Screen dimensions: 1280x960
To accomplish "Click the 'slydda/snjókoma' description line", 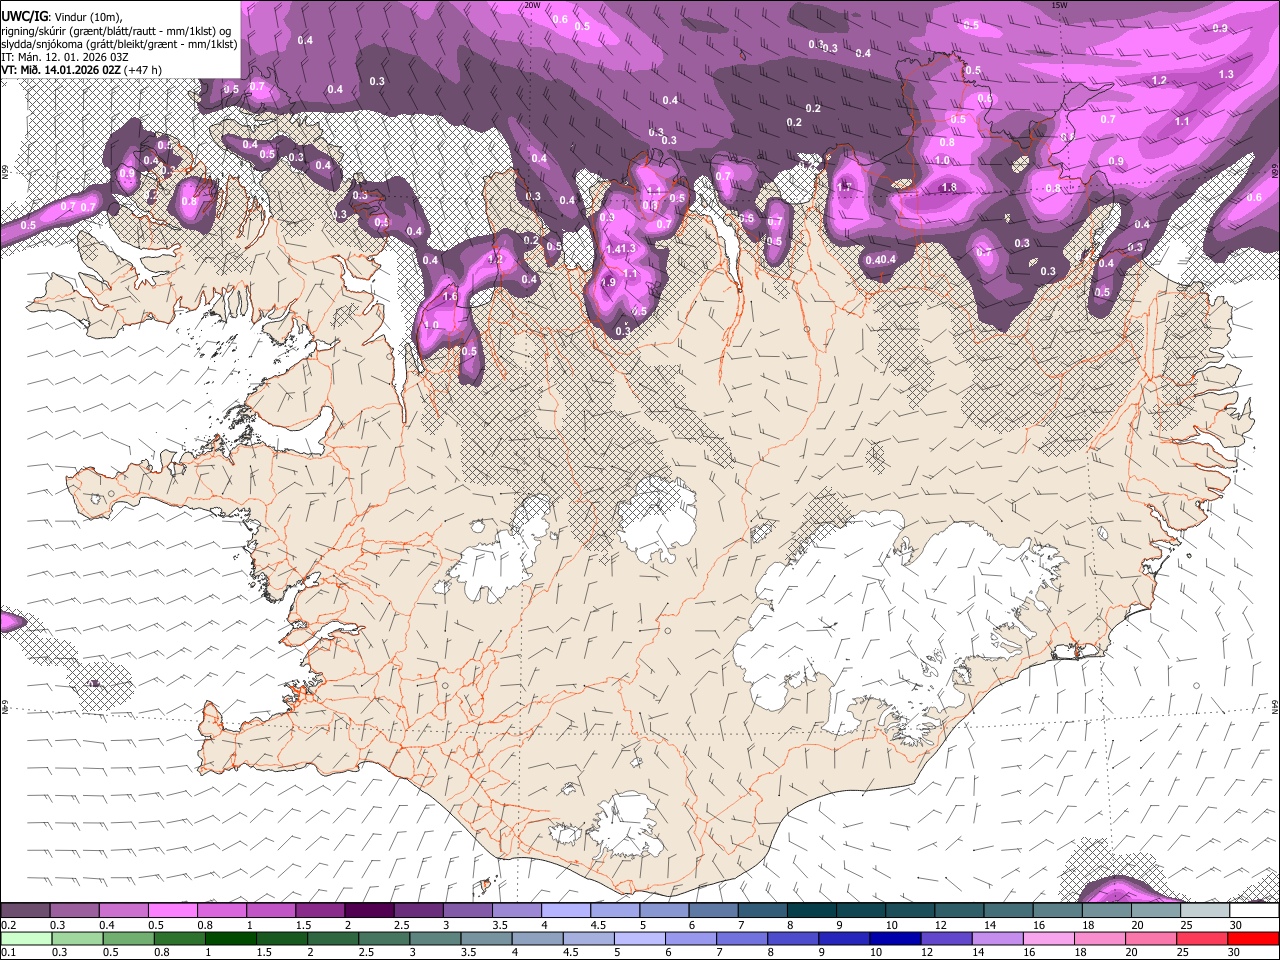I will (x=119, y=44).
